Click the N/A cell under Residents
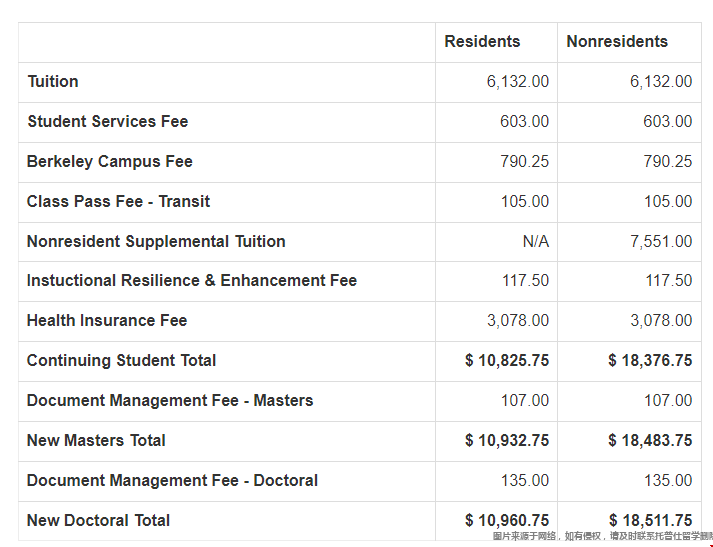The width and height of the screenshot is (713, 547). pos(535,242)
